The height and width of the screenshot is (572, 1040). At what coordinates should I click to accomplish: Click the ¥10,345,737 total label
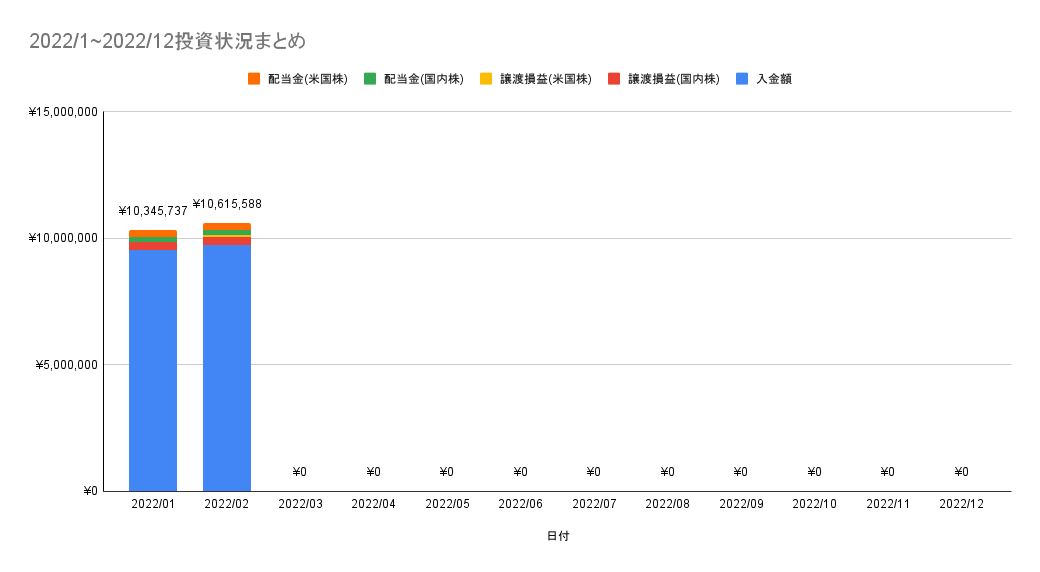click(x=153, y=211)
